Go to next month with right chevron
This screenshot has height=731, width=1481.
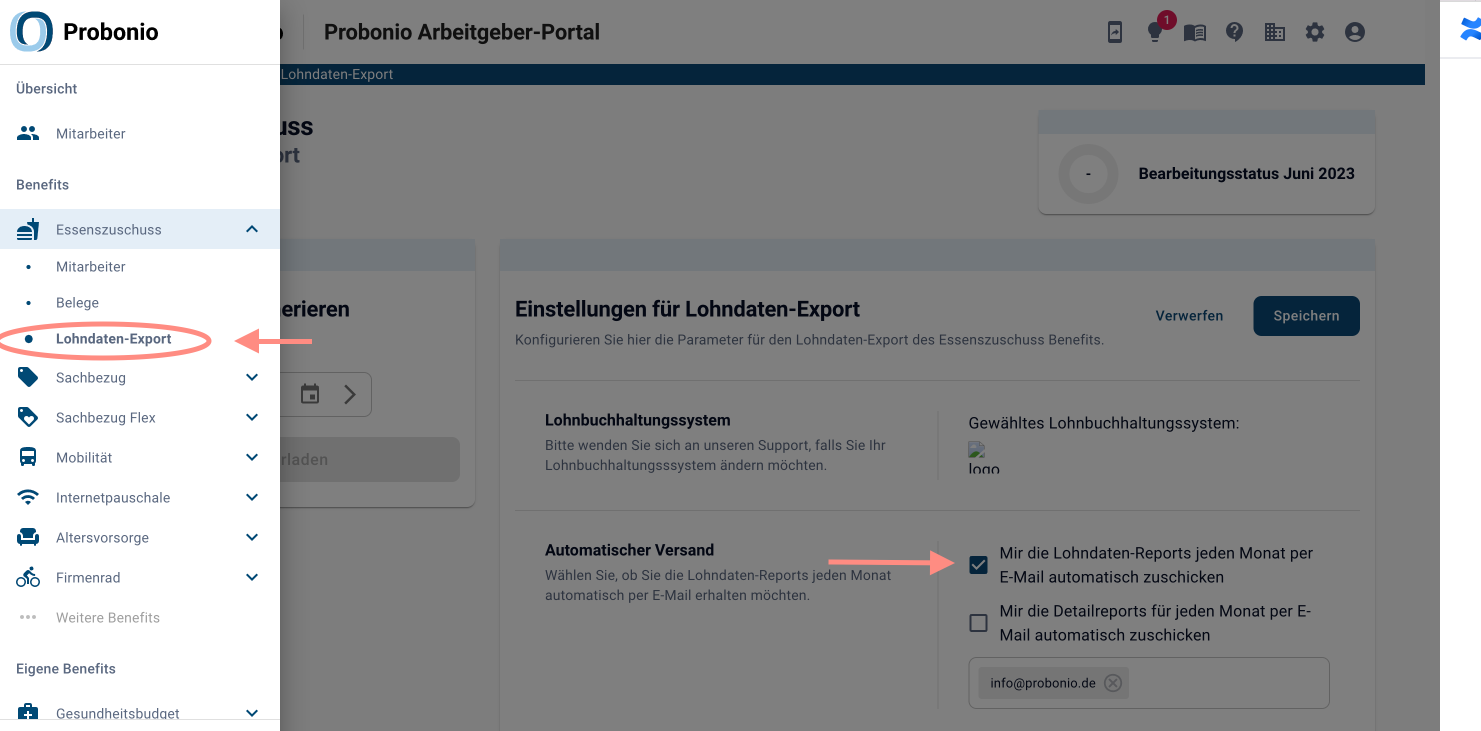click(350, 394)
